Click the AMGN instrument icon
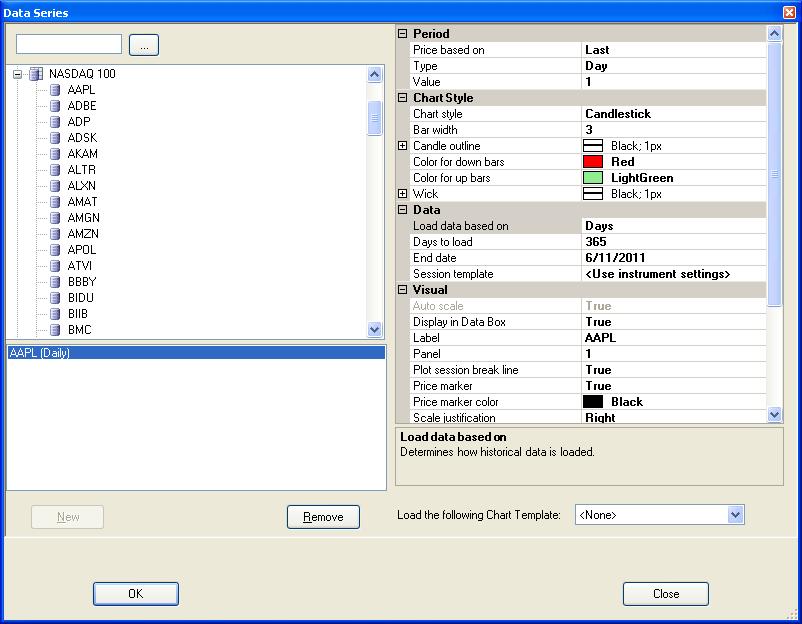 click(55, 218)
